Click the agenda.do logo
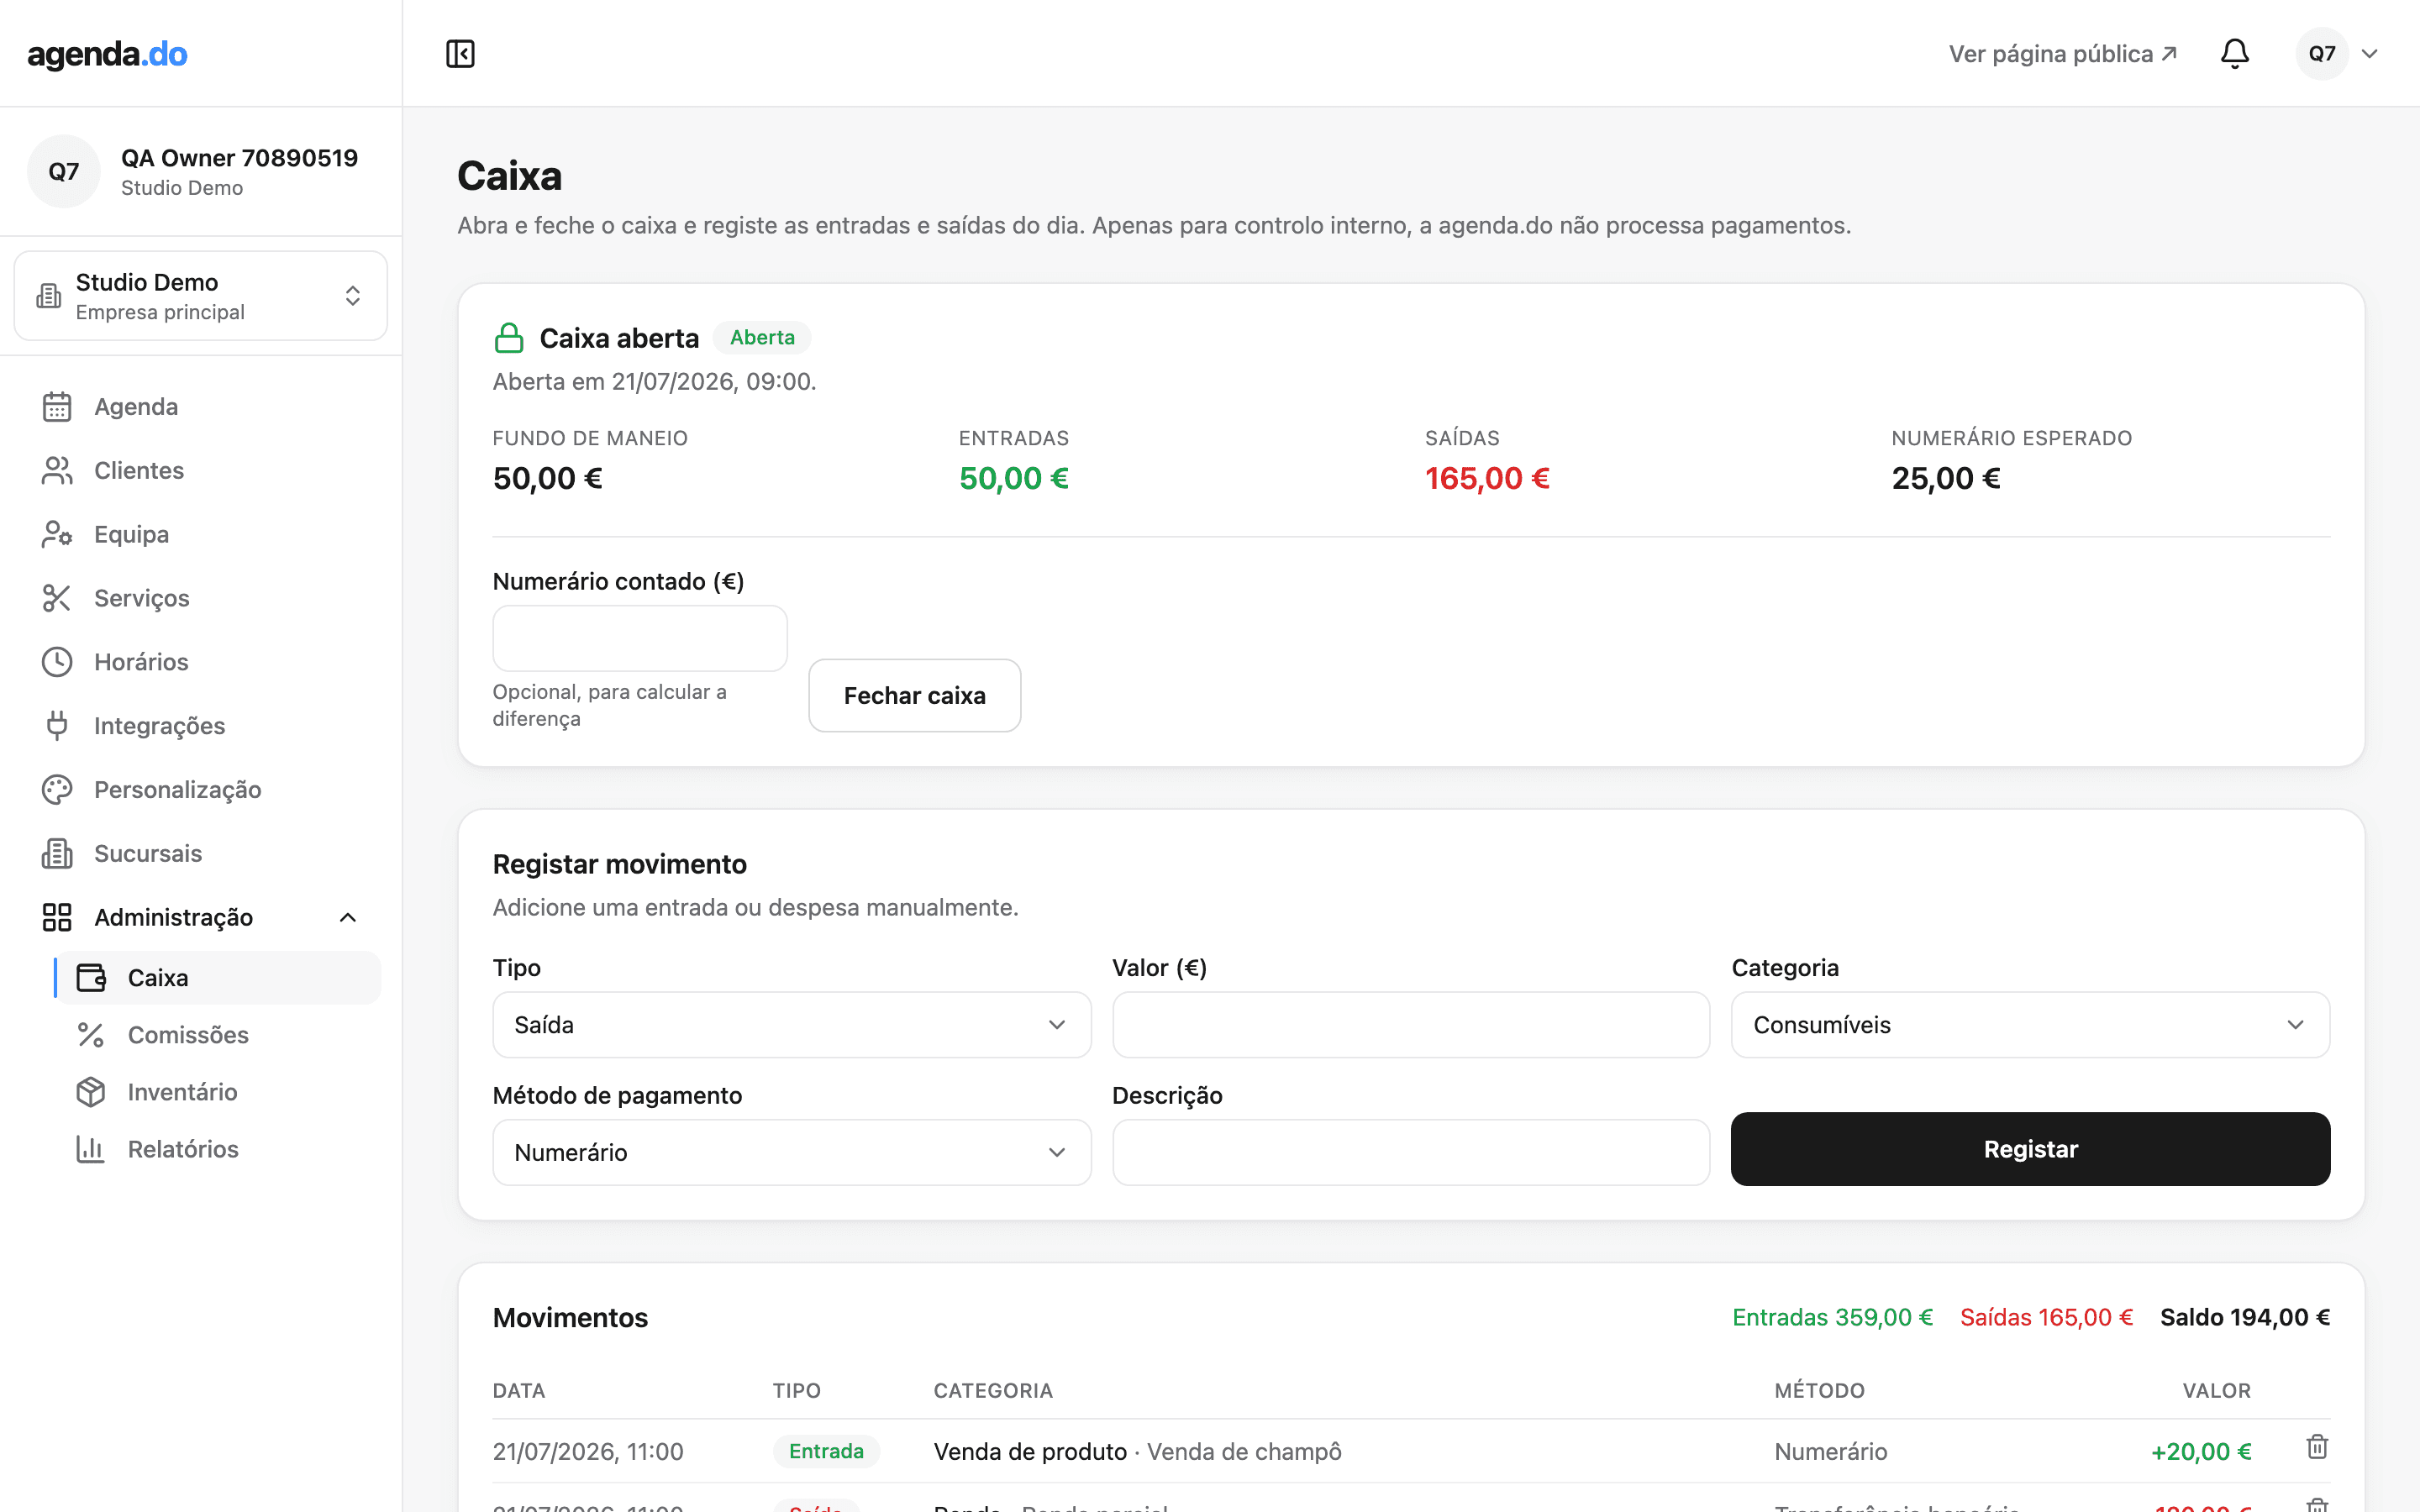 (x=107, y=54)
